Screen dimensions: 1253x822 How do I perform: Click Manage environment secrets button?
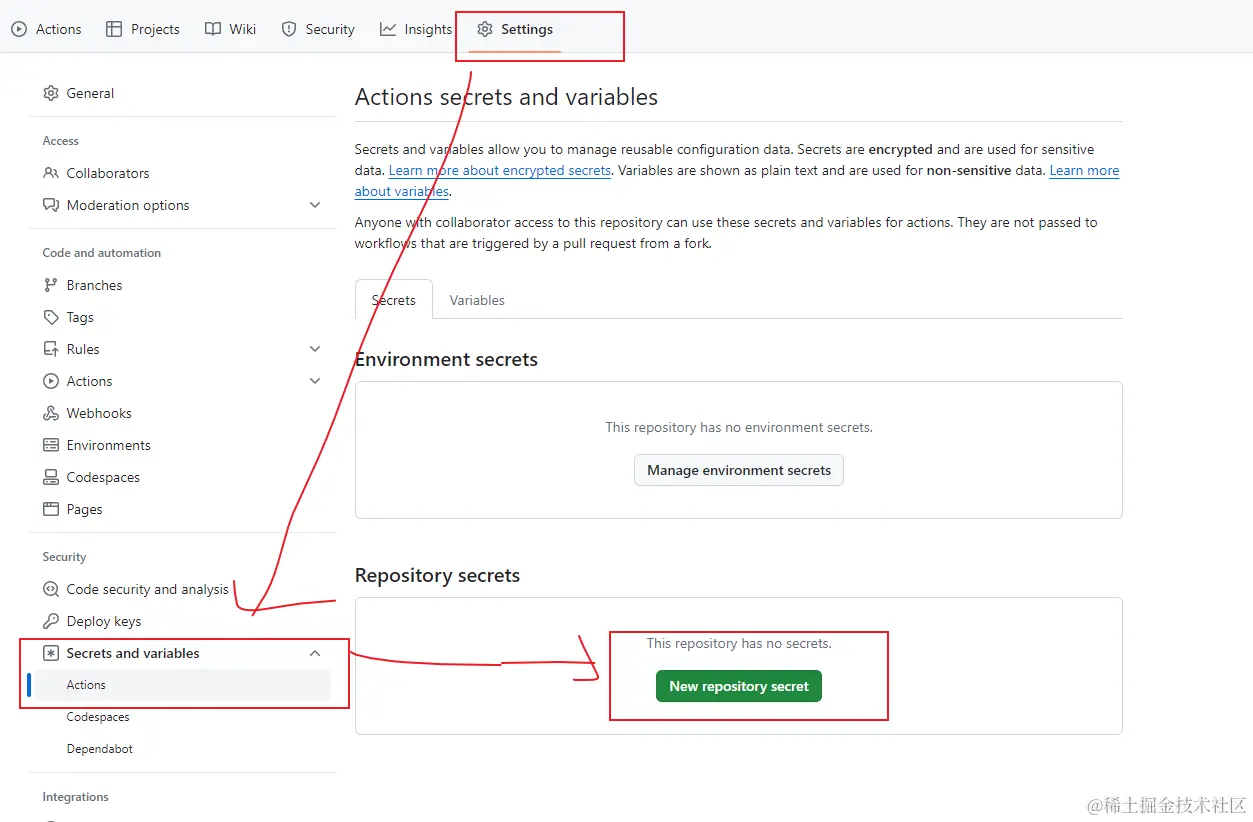coord(739,470)
